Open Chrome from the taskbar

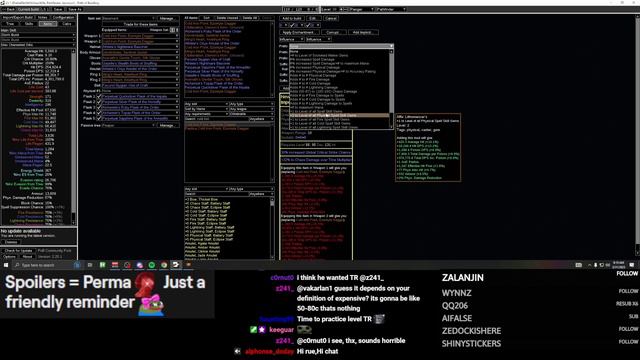coord(164,265)
